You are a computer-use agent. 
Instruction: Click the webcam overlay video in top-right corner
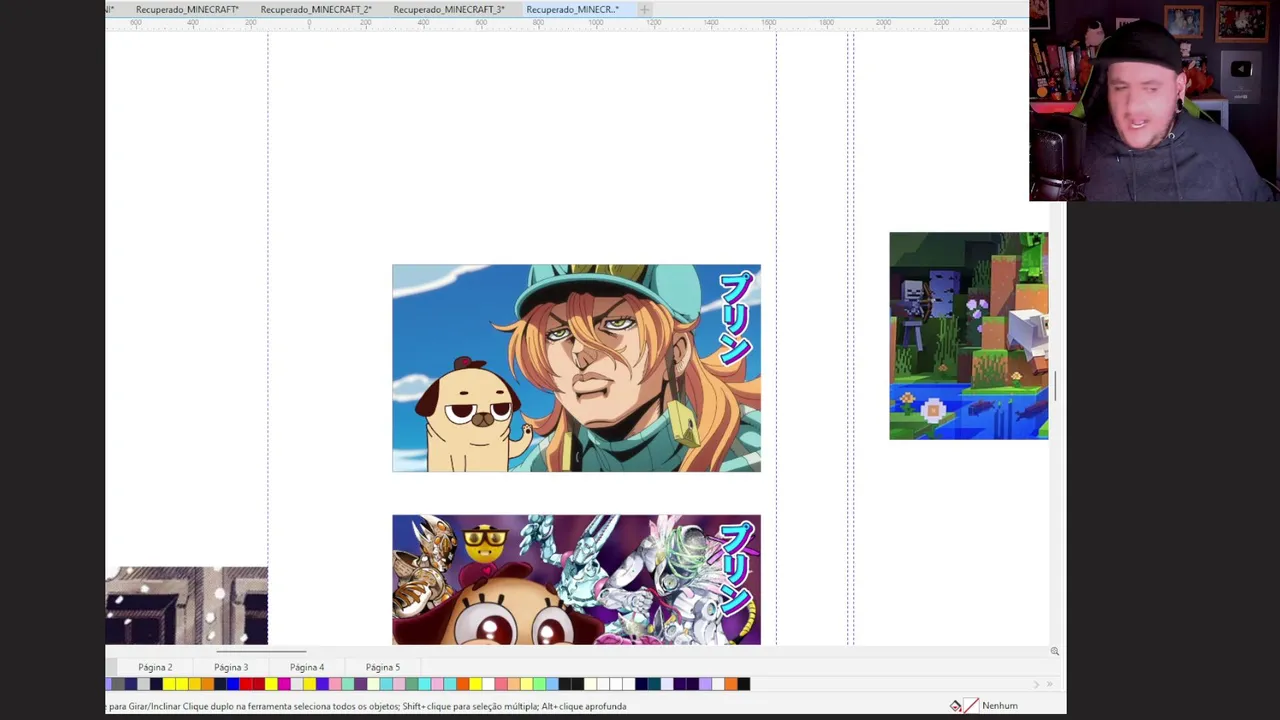[1154, 100]
